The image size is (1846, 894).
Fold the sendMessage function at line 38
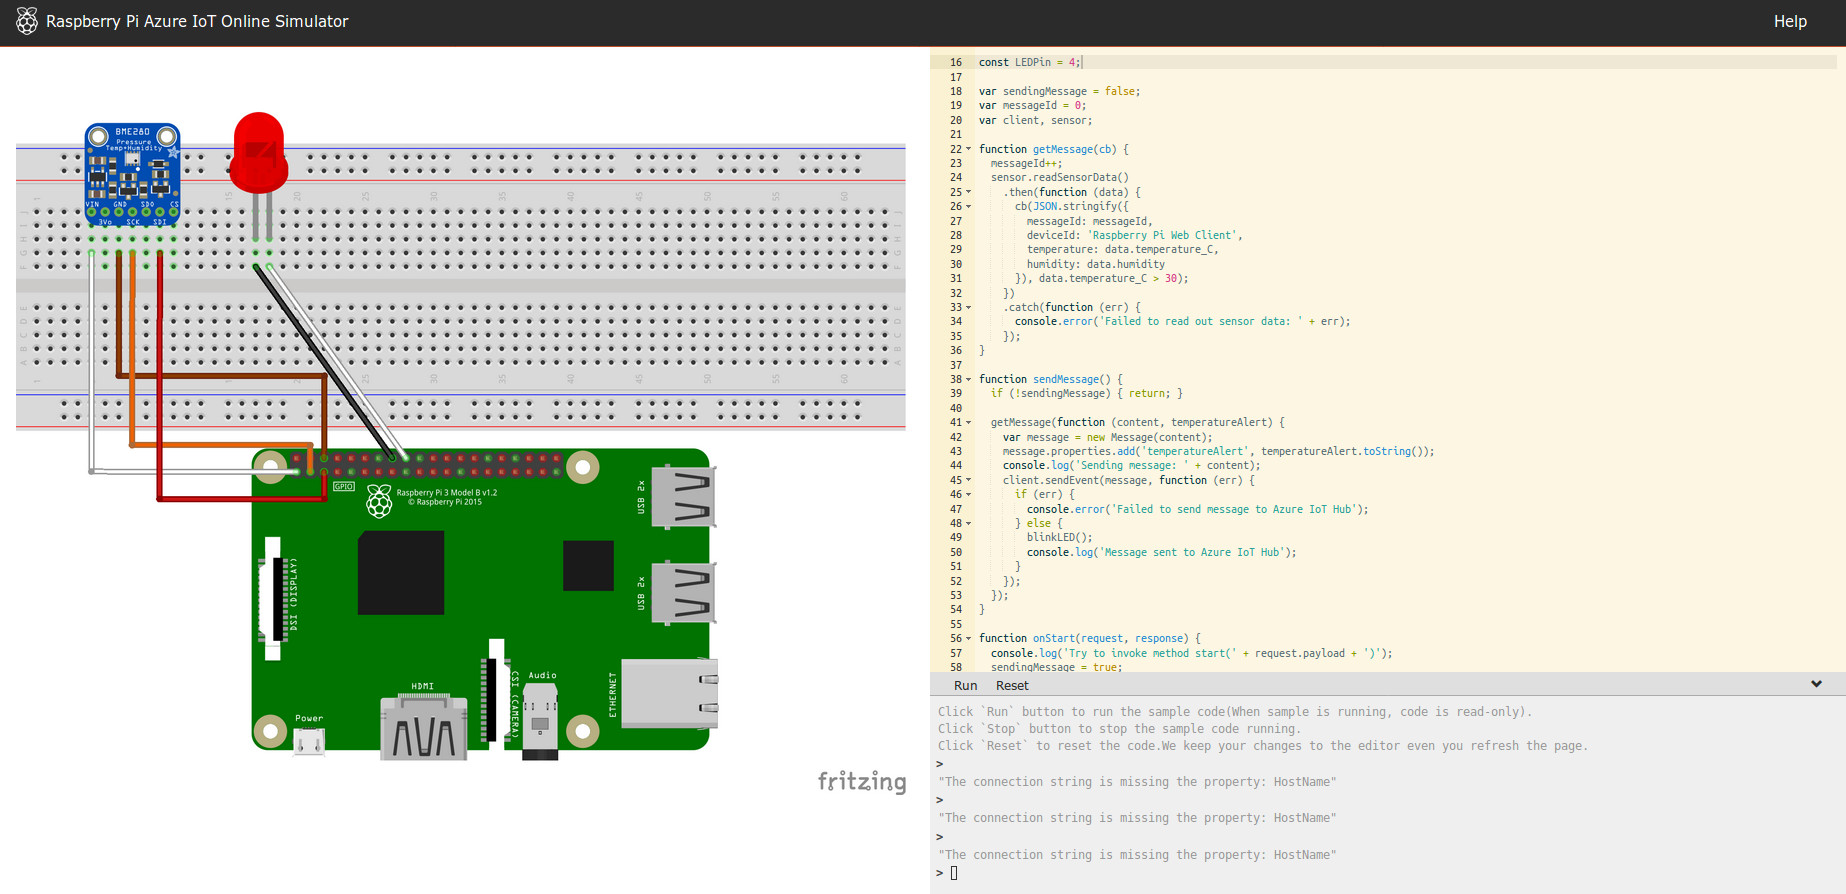tap(968, 379)
